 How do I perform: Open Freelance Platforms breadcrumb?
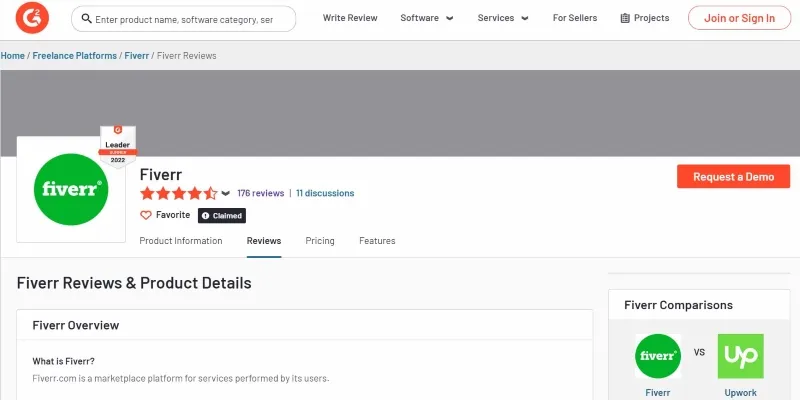click(74, 56)
